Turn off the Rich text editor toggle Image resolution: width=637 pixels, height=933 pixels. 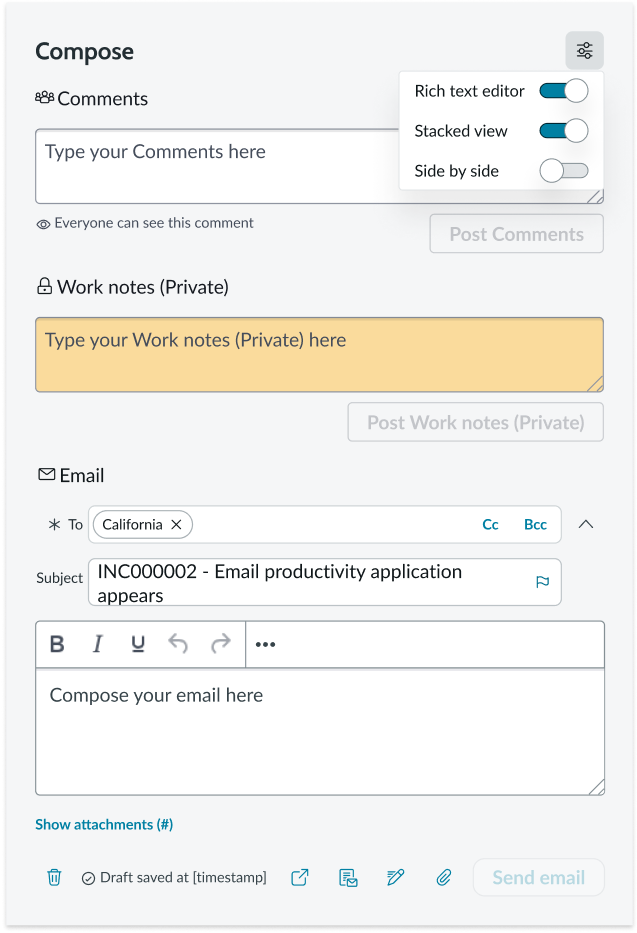564,91
